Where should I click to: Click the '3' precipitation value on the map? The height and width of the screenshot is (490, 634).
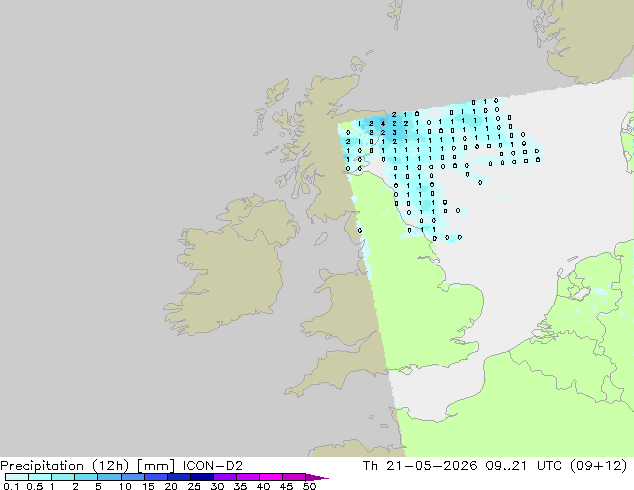click(x=394, y=133)
